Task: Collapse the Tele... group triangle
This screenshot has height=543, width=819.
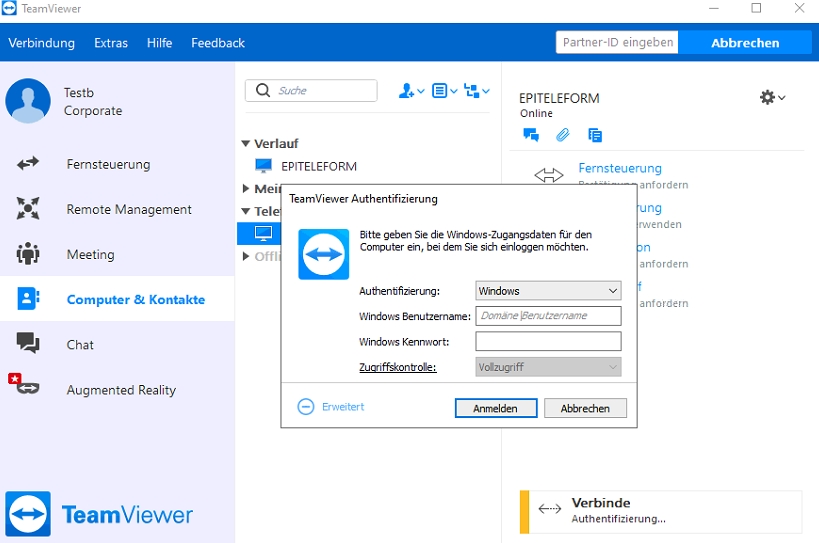Action: 245,211
